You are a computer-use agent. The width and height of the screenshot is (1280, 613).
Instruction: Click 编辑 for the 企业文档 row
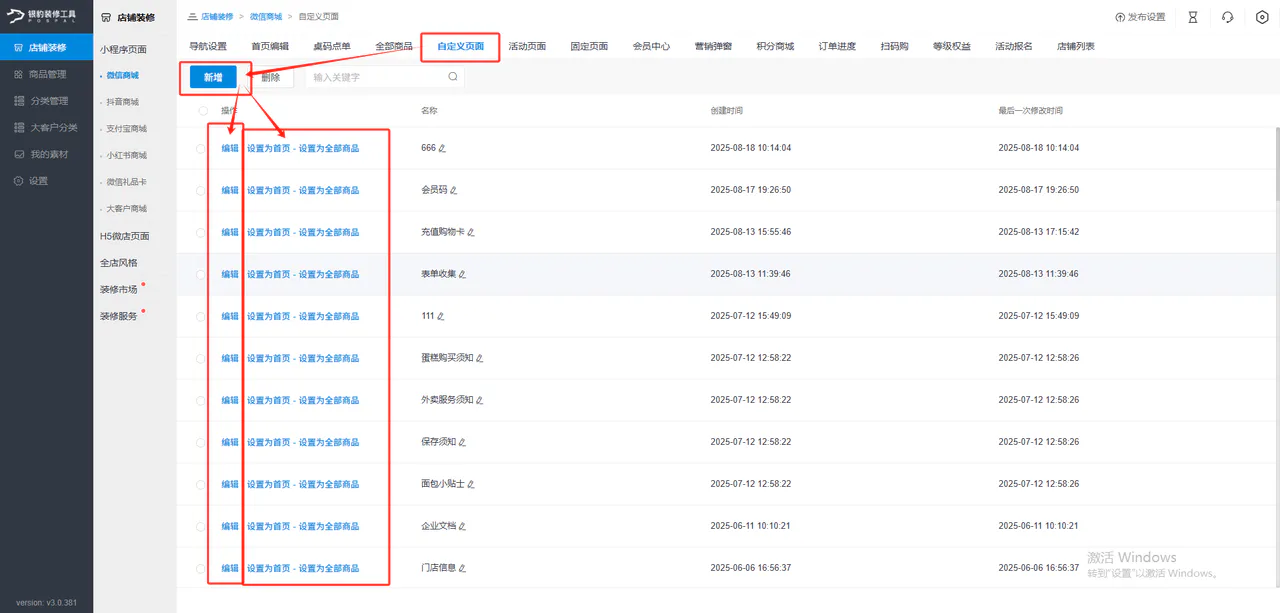click(230, 526)
